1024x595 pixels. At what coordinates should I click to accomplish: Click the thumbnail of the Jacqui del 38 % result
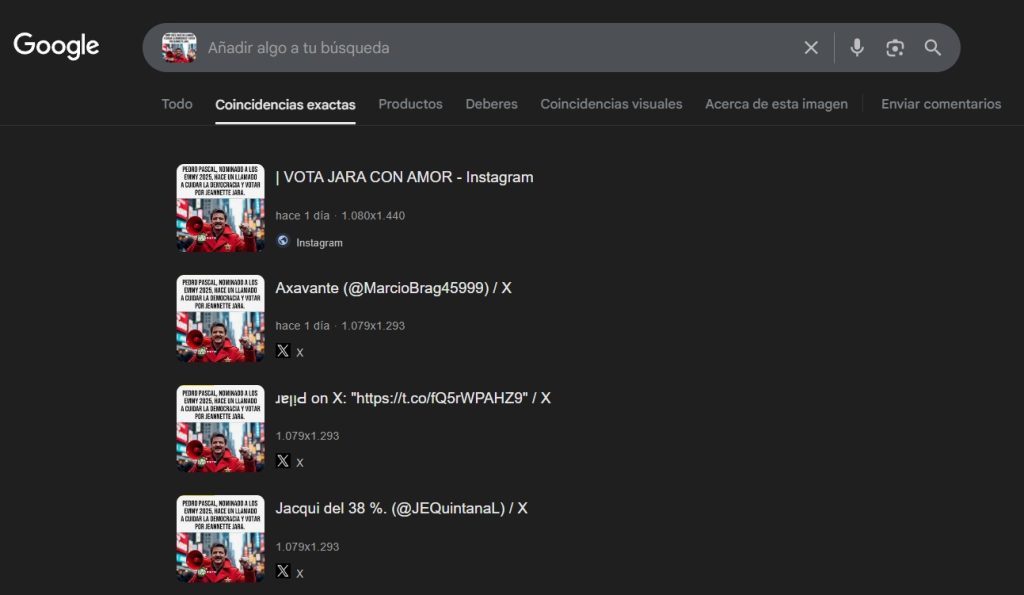(x=221, y=539)
